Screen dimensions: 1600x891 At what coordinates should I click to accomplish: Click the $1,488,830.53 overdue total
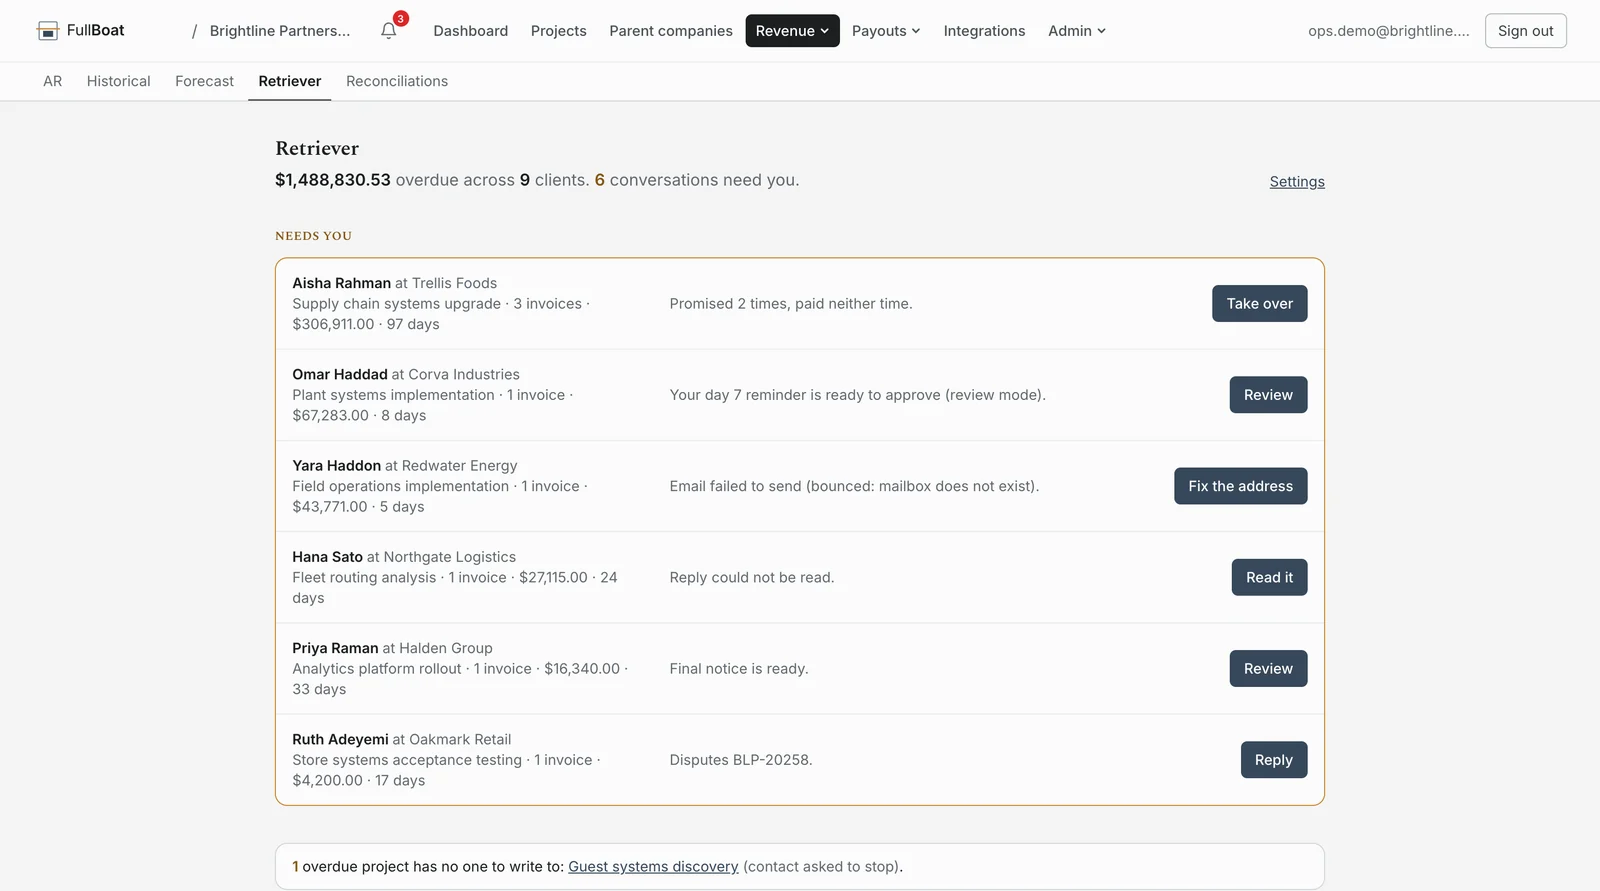coord(333,180)
